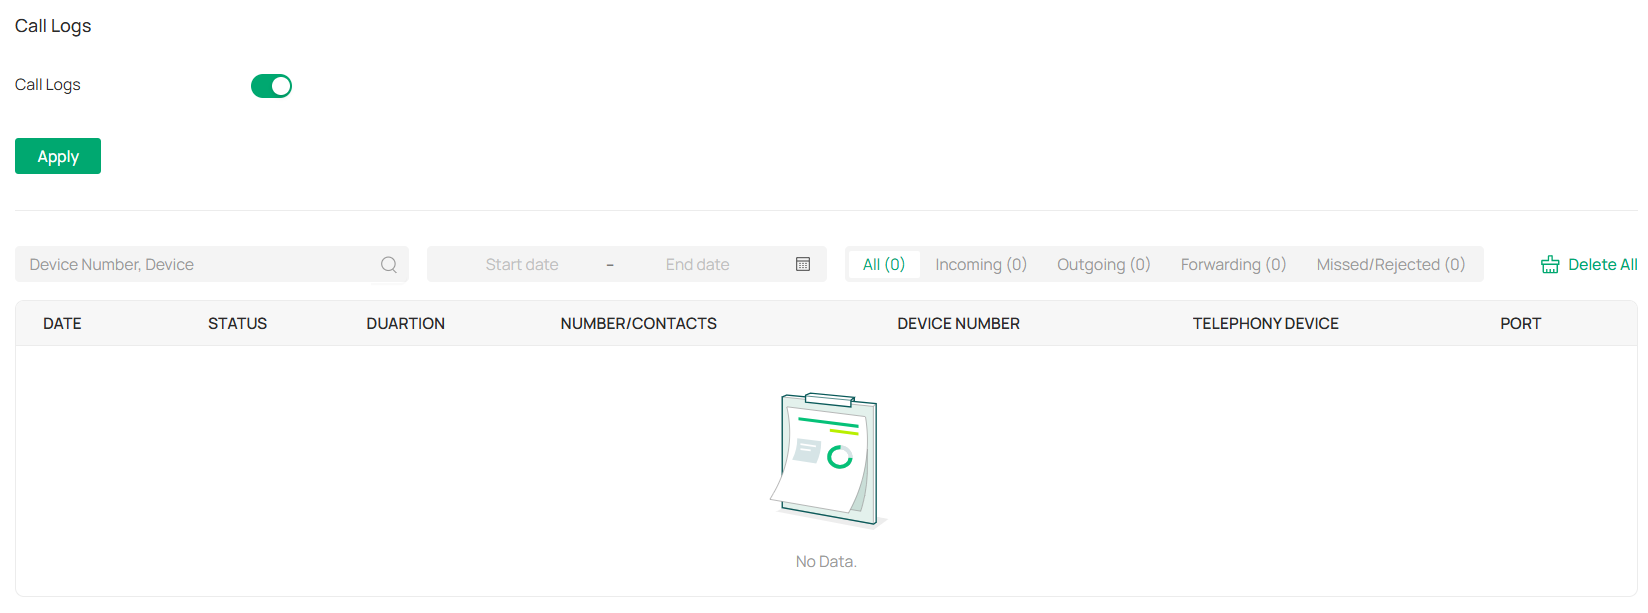Image resolution: width=1648 pixels, height=613 pixels.
Task: Click the DATE column header
Action: click(x=62, y=324)
